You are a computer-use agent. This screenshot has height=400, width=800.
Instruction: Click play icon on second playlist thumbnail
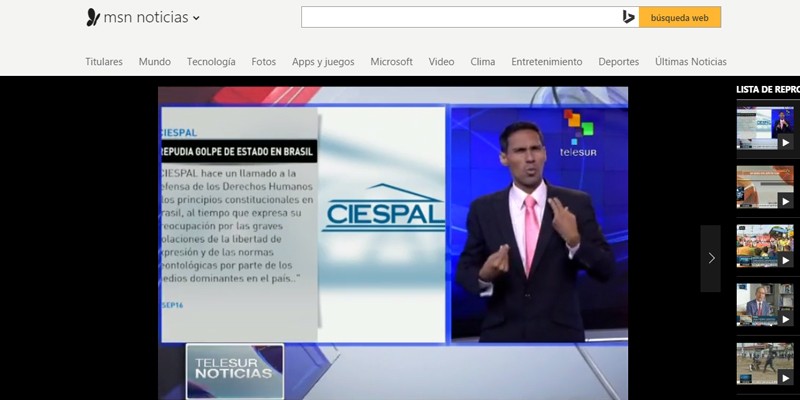786,201
